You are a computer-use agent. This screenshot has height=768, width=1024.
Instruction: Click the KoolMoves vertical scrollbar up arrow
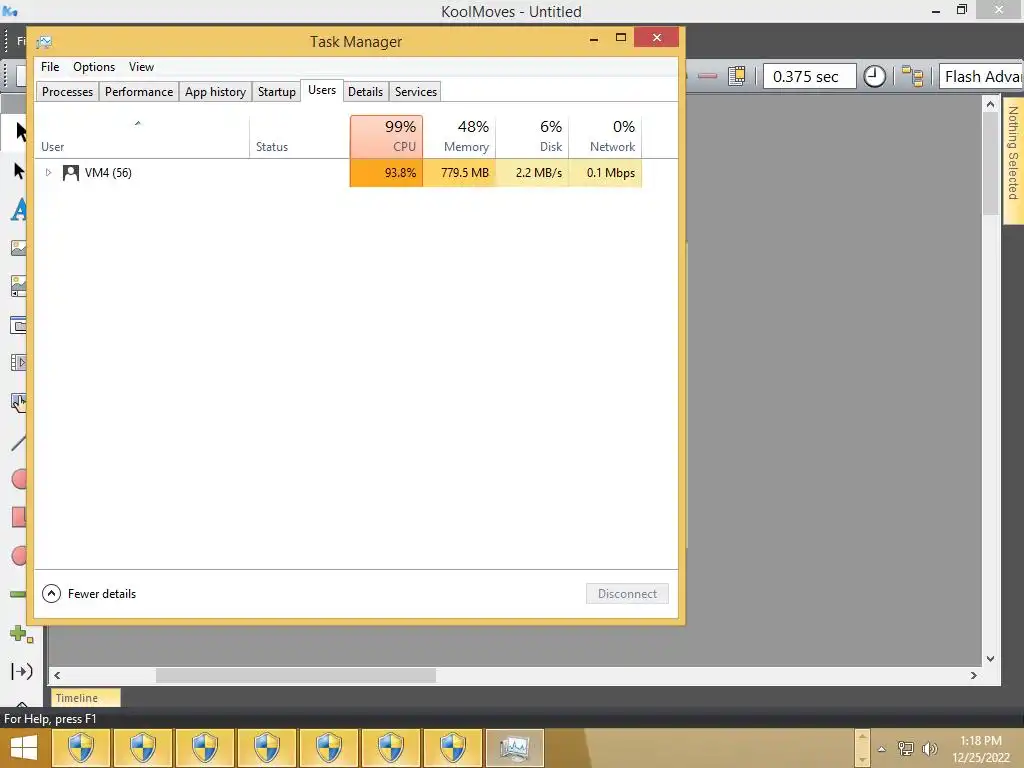pos(991,104)
